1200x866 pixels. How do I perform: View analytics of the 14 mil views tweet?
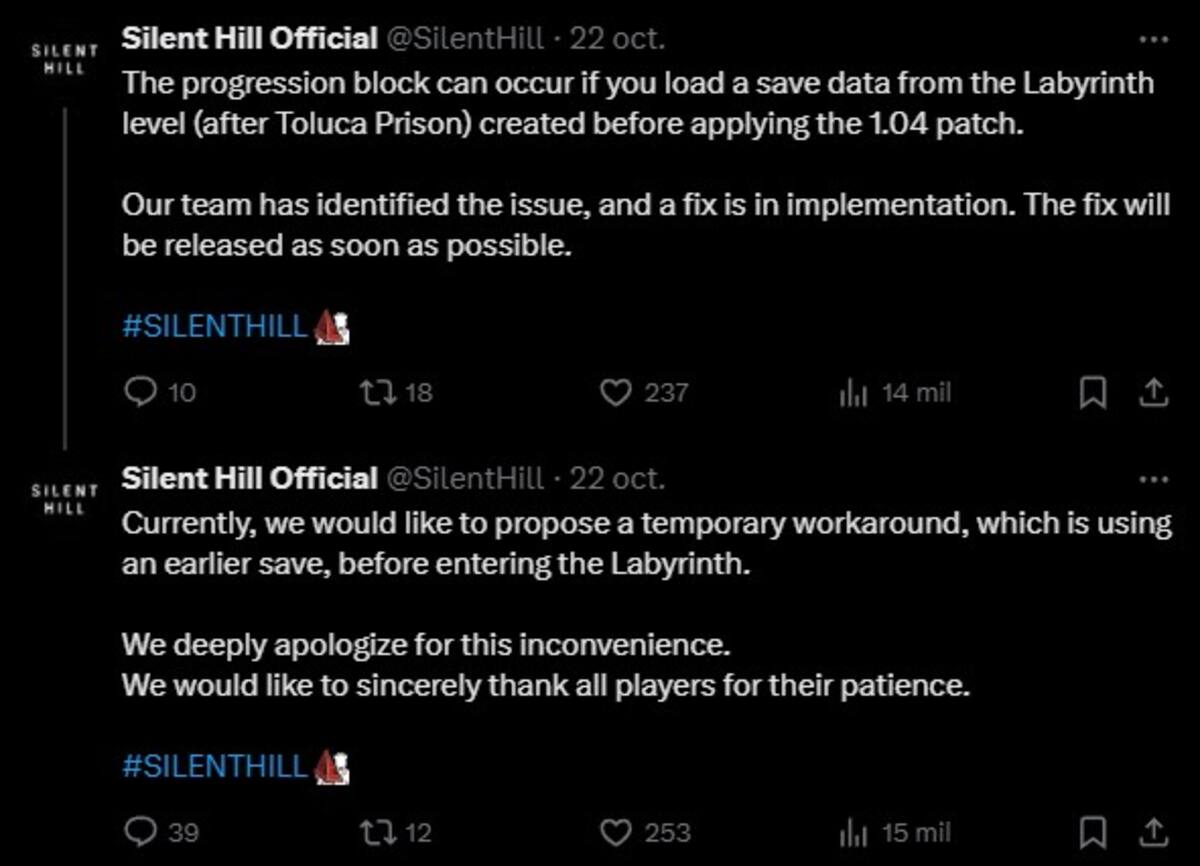[894, 393]
